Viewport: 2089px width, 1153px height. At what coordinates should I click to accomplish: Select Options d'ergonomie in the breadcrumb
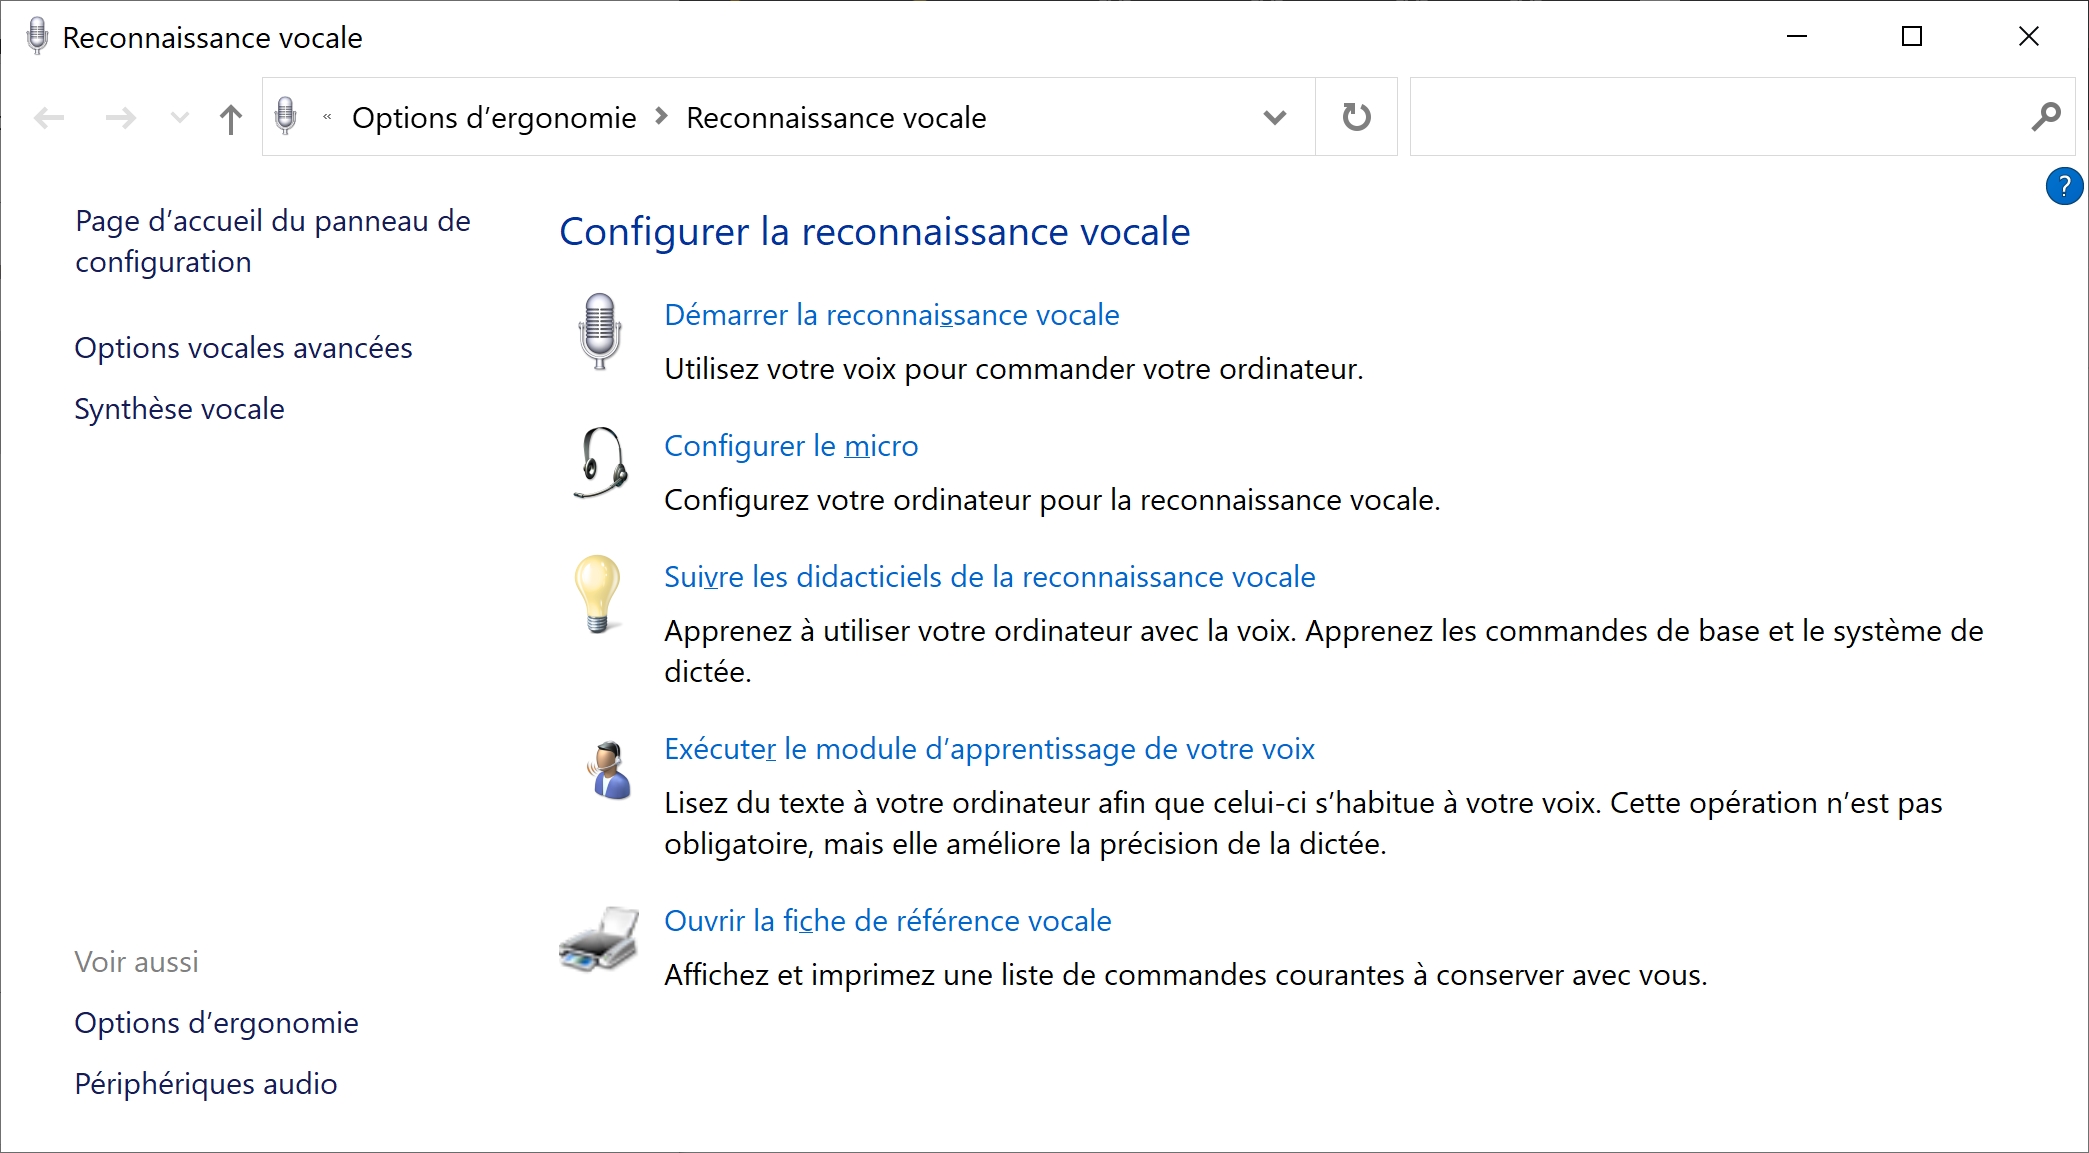[x=494, y=118]
